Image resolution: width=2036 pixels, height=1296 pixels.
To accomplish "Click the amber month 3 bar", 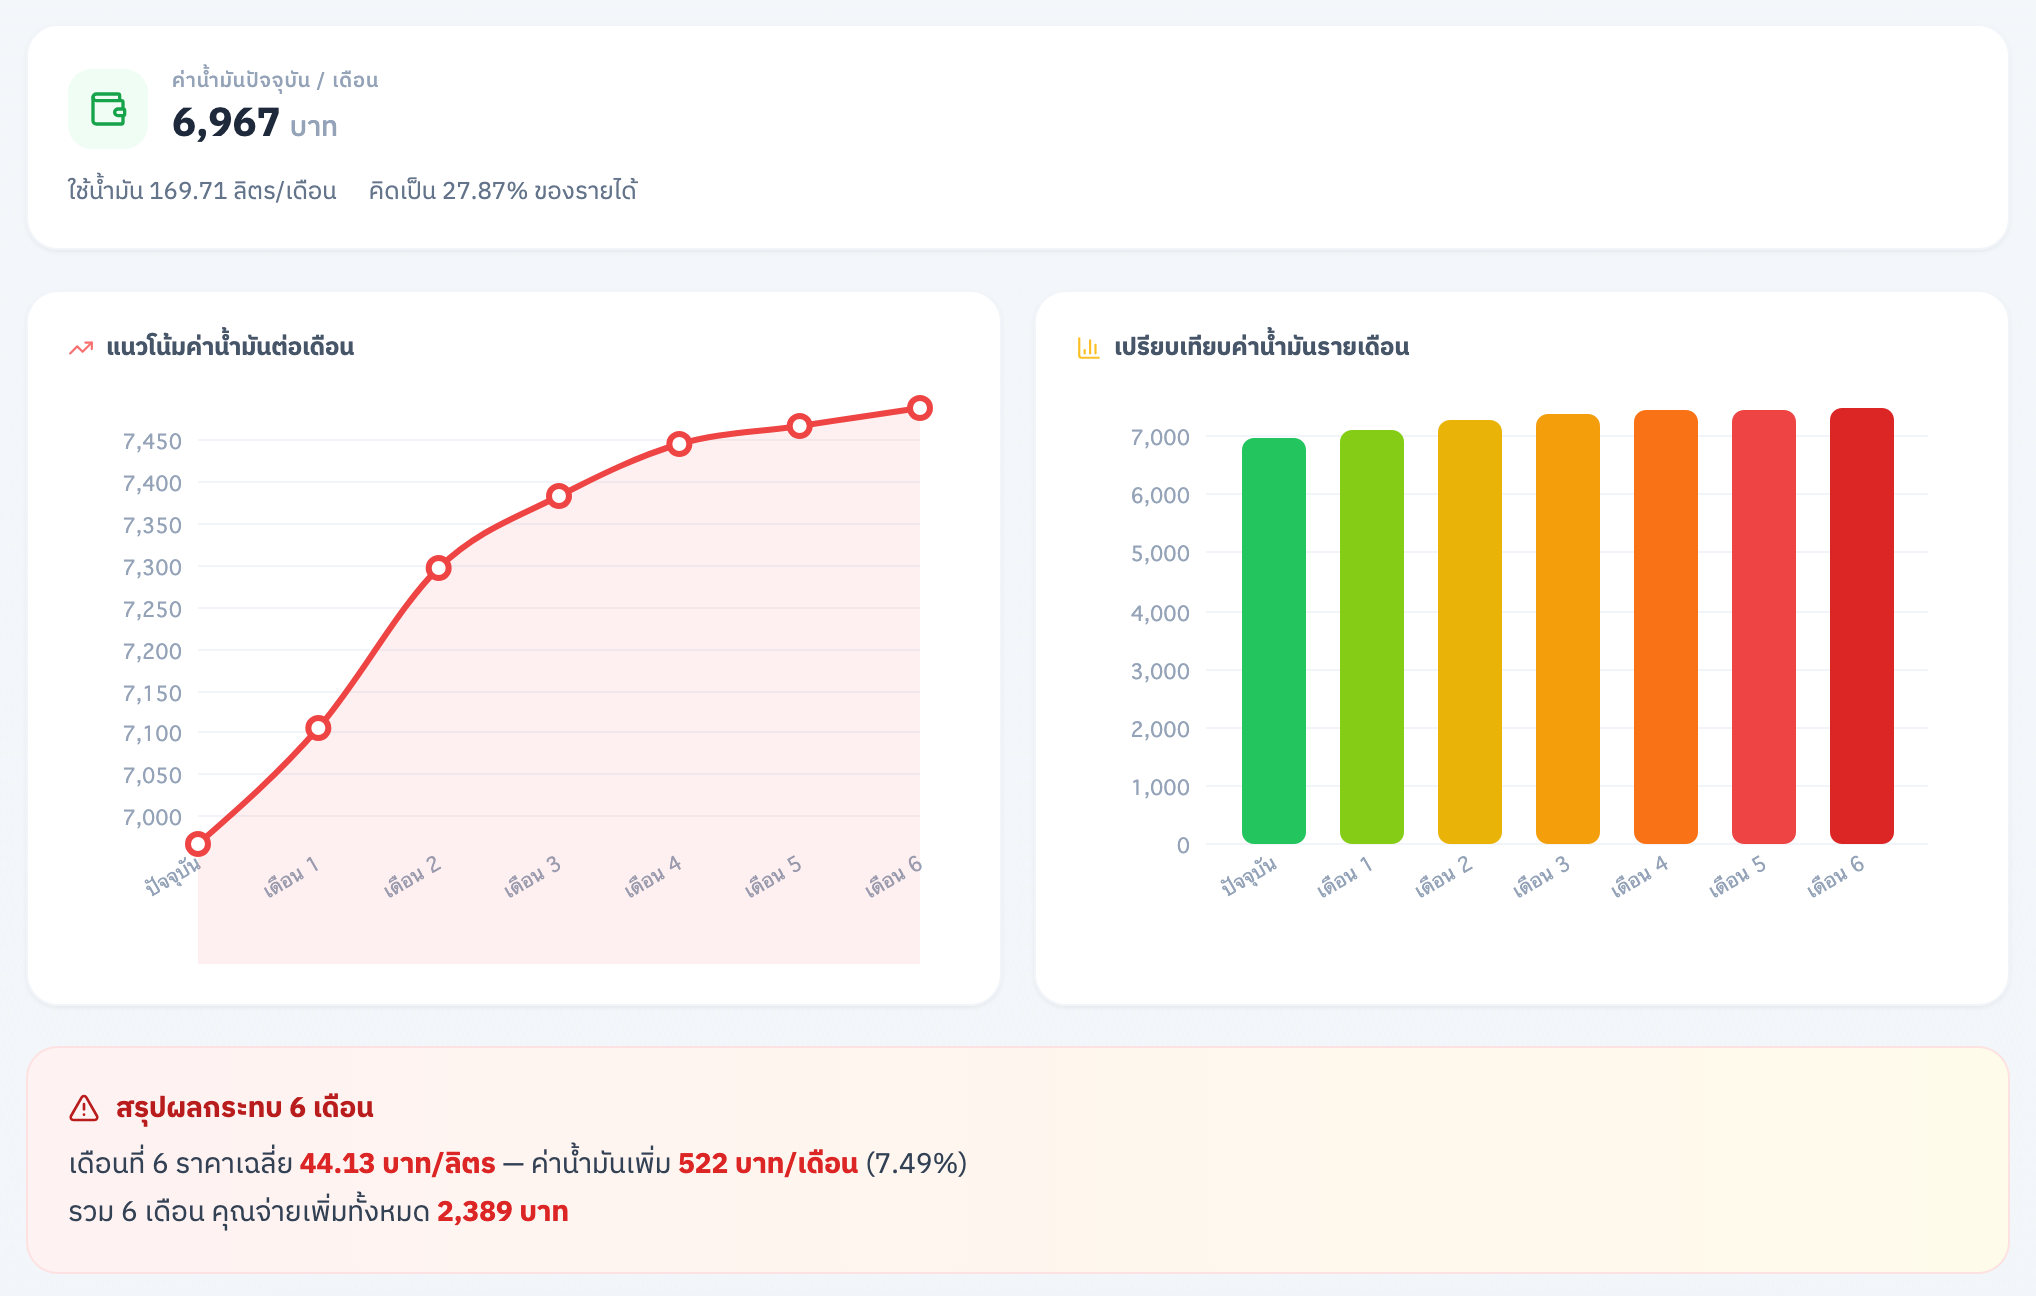I will click(1567, 628).
